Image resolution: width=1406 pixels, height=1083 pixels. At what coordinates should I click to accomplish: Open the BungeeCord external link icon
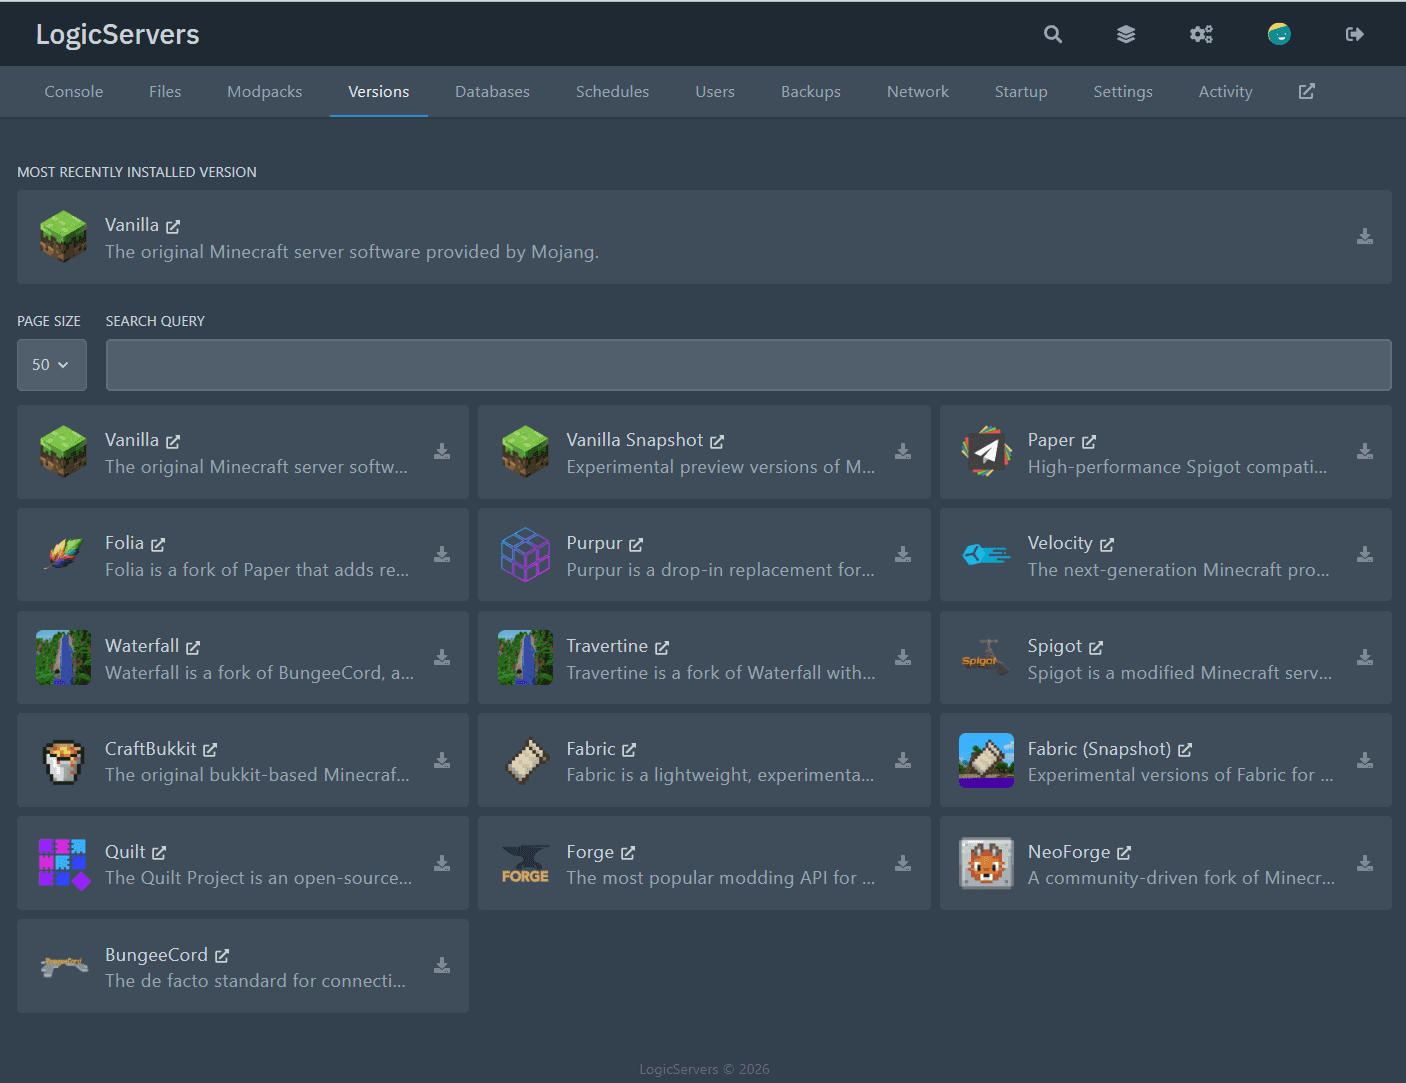(x=222, y=956)
